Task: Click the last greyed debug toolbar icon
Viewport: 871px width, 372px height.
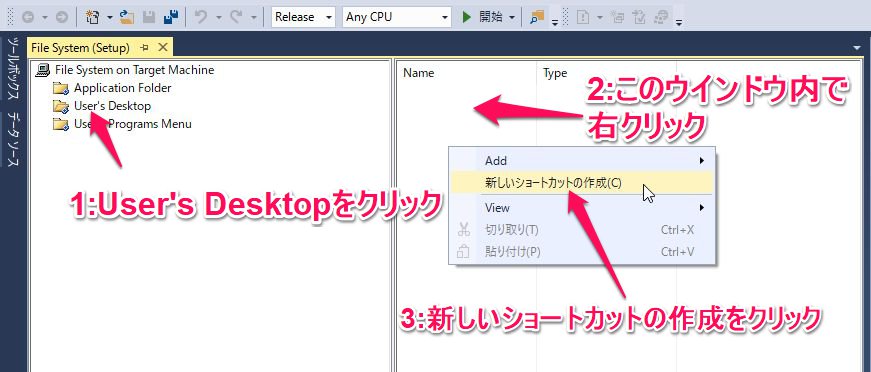Action: [x=662, y=17]
